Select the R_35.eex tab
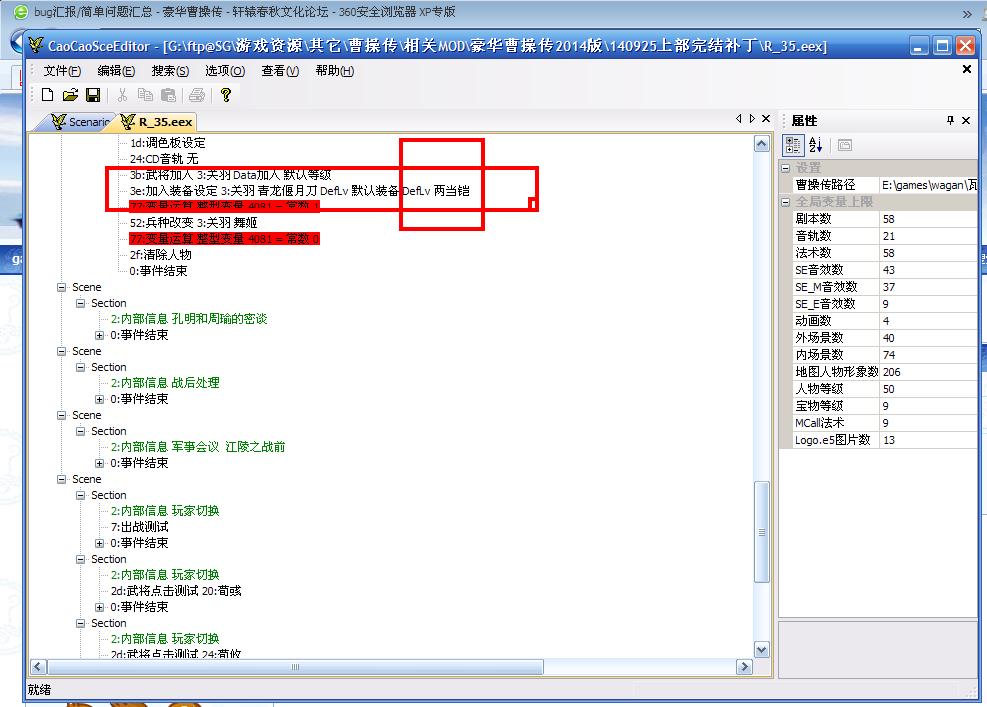 (x=157, y=122)
